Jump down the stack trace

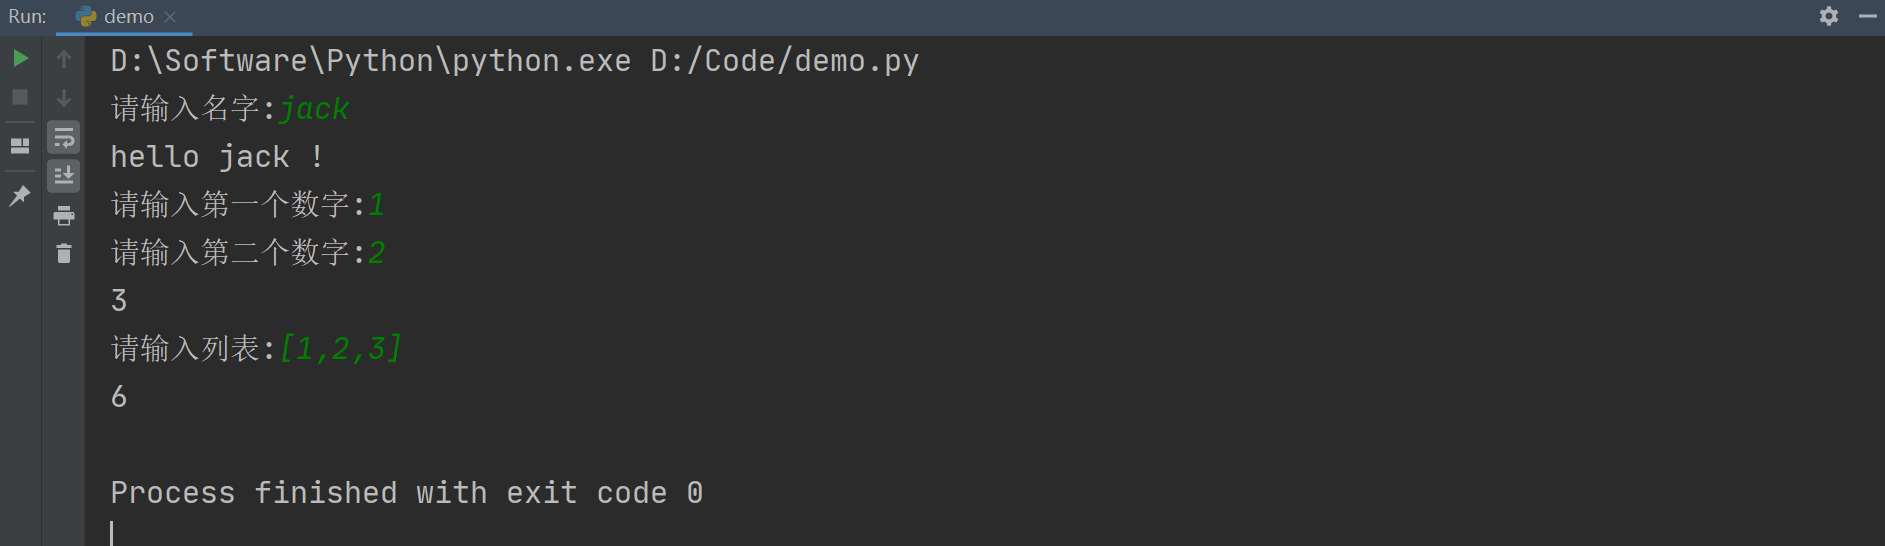coord(64,98)
